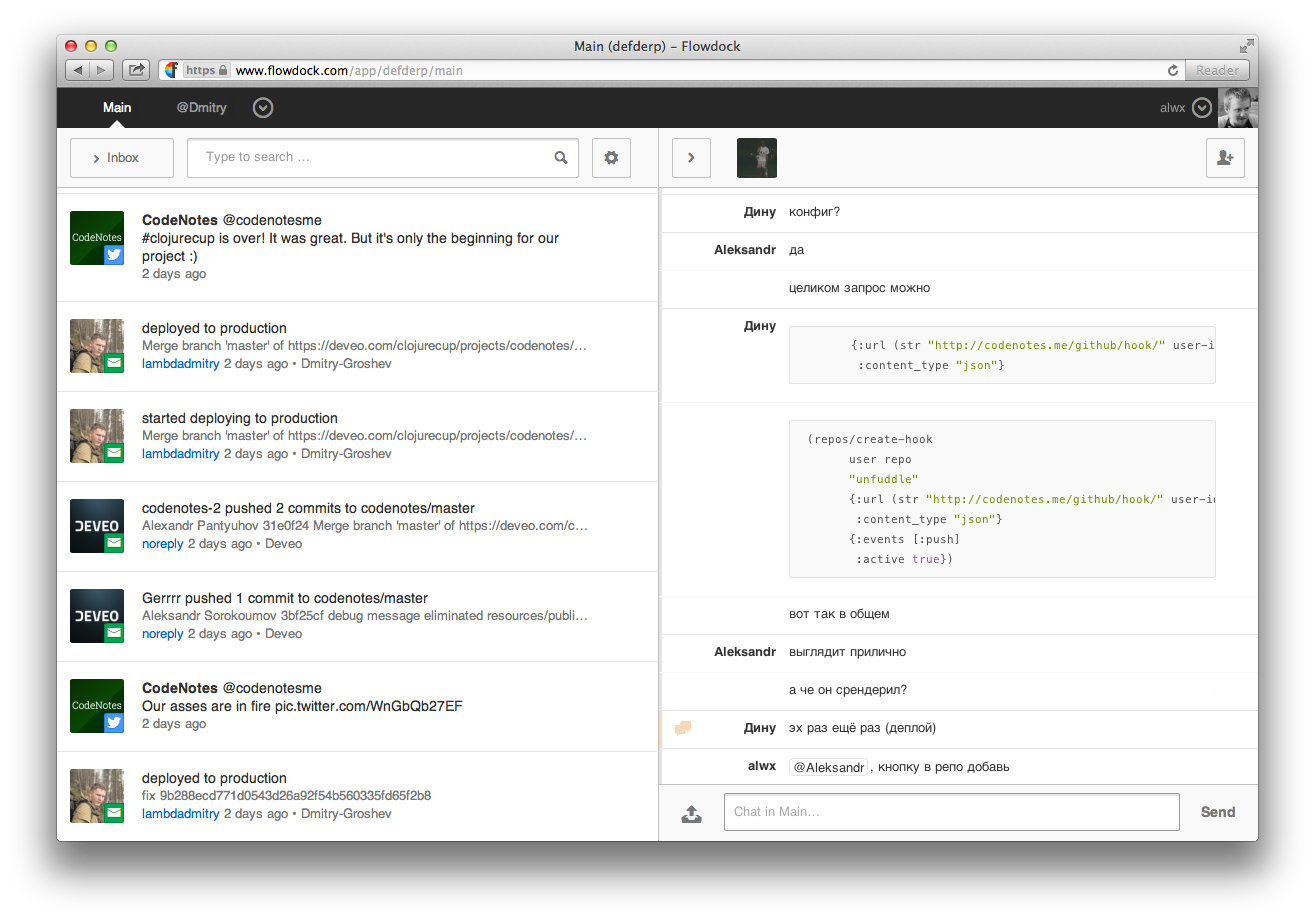Image resolution: width=1315 pixels, height=920 pixels.
Task: Click the Send button
Action: tap(1218, 812)
